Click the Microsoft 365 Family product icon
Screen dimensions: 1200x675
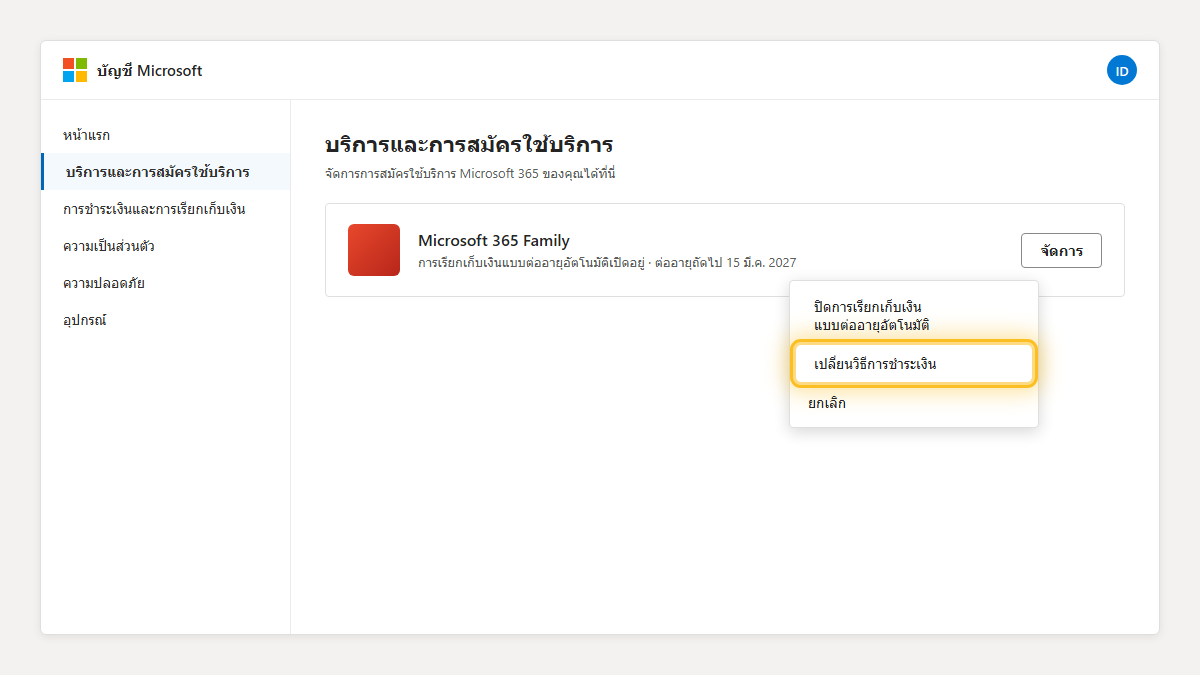point(374,250)
